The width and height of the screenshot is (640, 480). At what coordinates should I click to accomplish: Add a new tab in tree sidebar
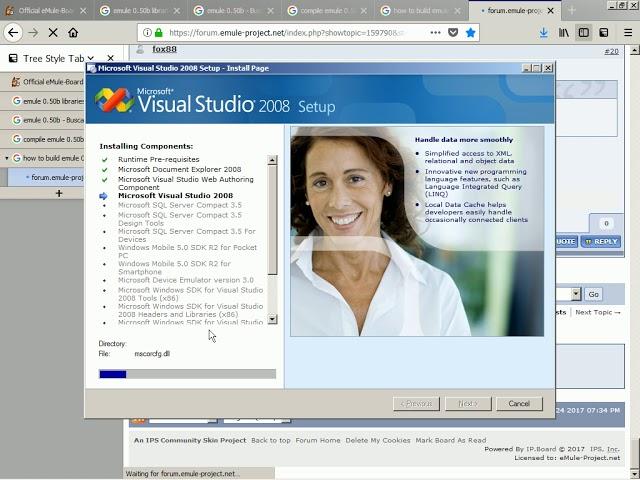pos(59,193)
